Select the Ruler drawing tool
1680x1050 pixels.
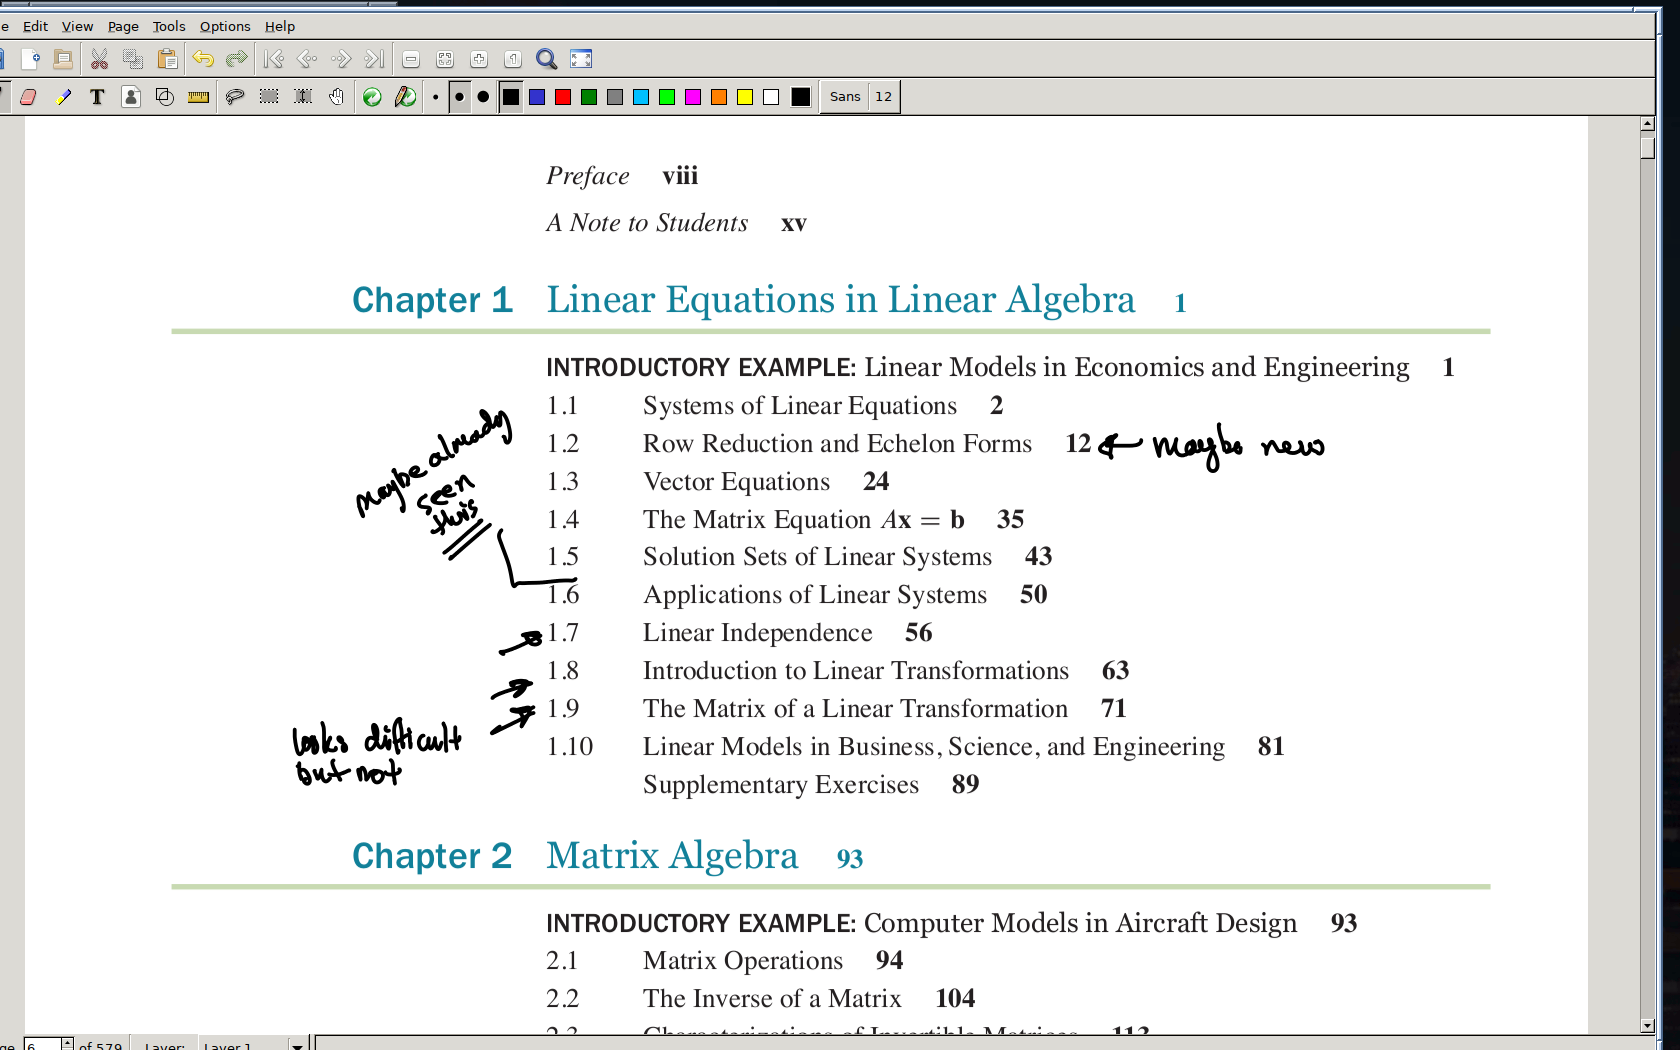[198, 96]
